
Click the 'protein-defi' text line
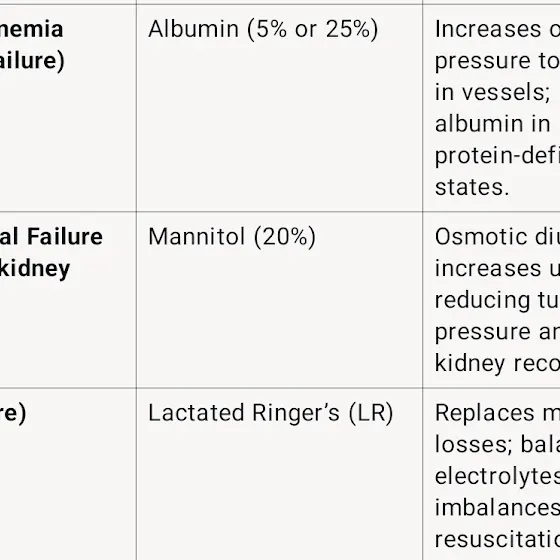[498, 156]
